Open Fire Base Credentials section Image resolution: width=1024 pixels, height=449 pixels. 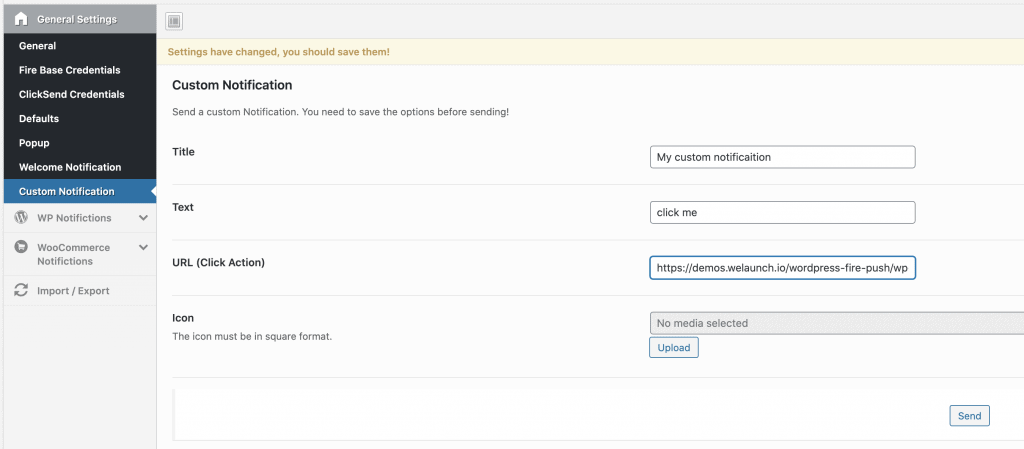point(69,70)
